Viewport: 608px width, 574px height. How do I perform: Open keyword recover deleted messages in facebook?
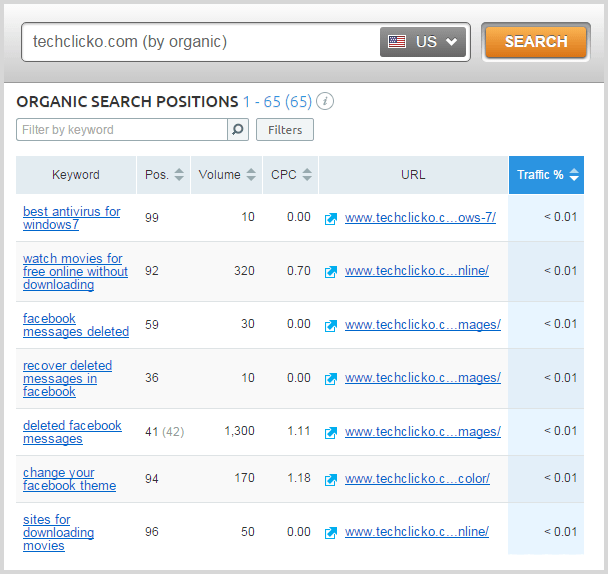67,379
